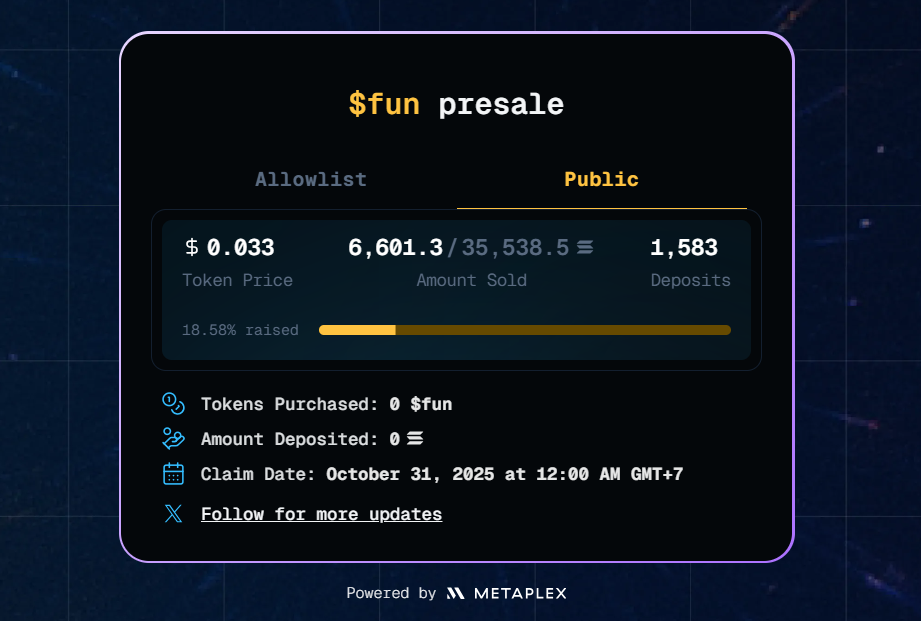This screenshot has width=921, height=621.
Task: Click the $fun presale heading
Action: point(456,104)
